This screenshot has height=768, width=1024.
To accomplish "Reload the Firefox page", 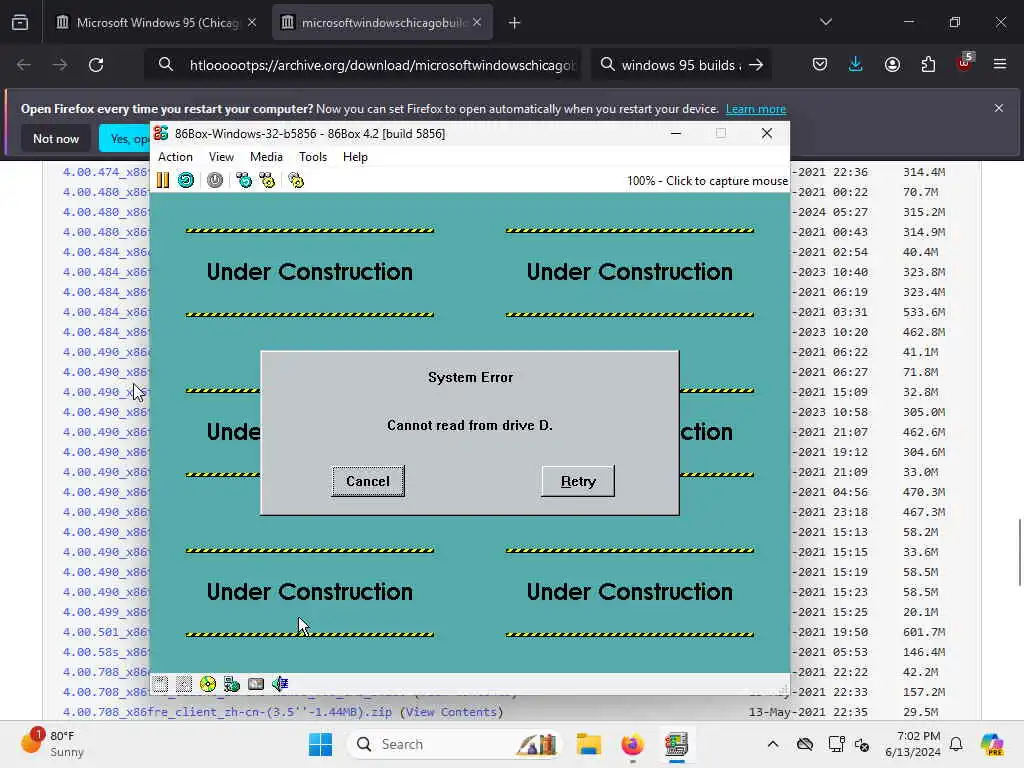I will (x=96, y=65).
